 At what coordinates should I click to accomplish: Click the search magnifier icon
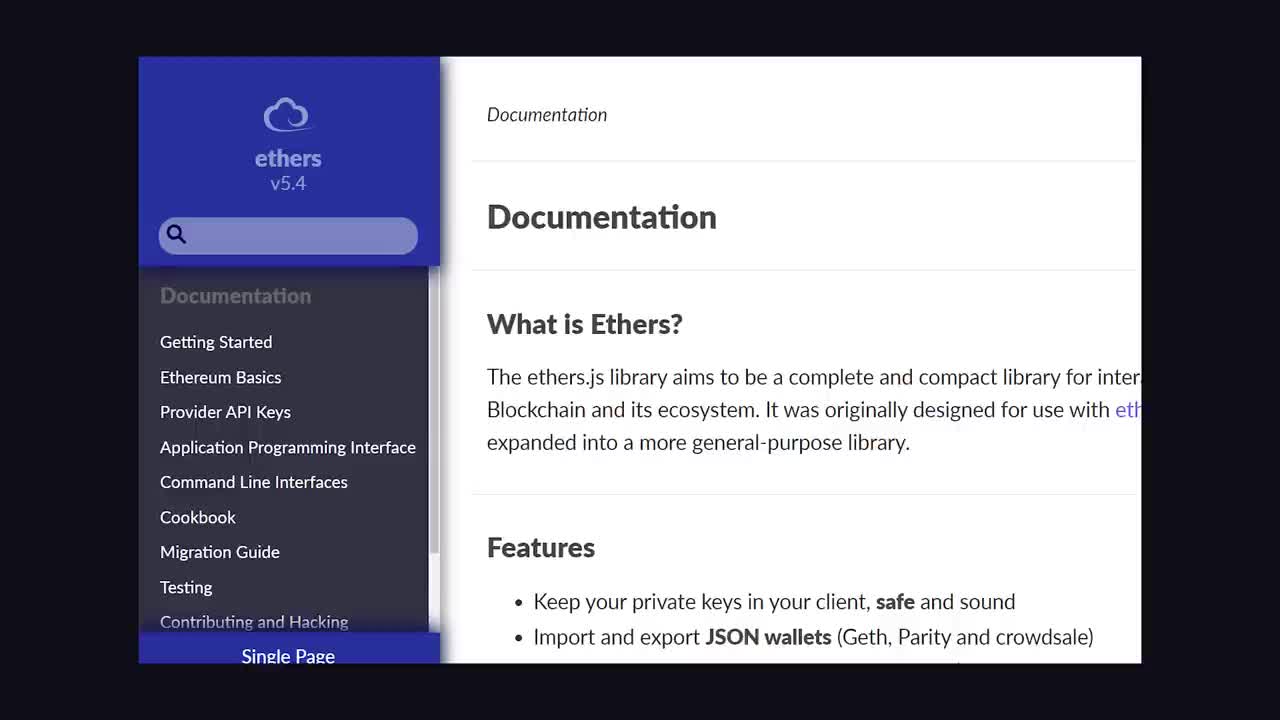[x=176, y=234]
